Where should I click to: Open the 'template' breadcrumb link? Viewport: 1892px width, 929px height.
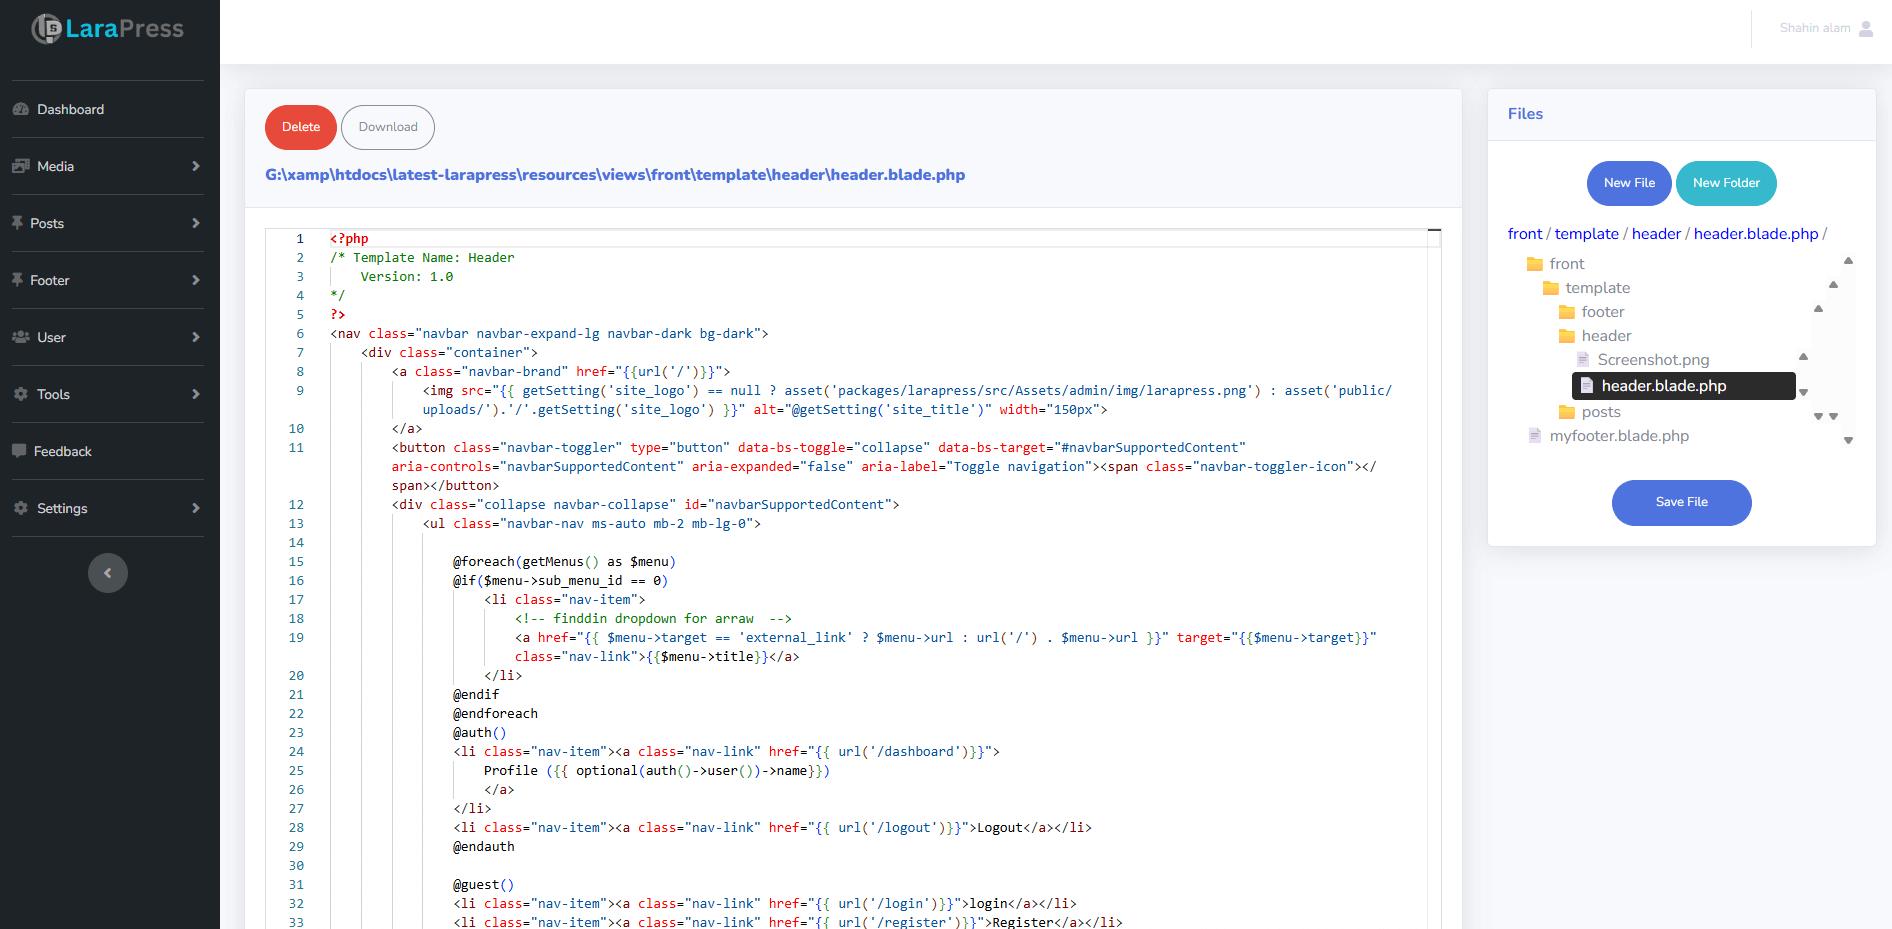(x=1586, y=233)
